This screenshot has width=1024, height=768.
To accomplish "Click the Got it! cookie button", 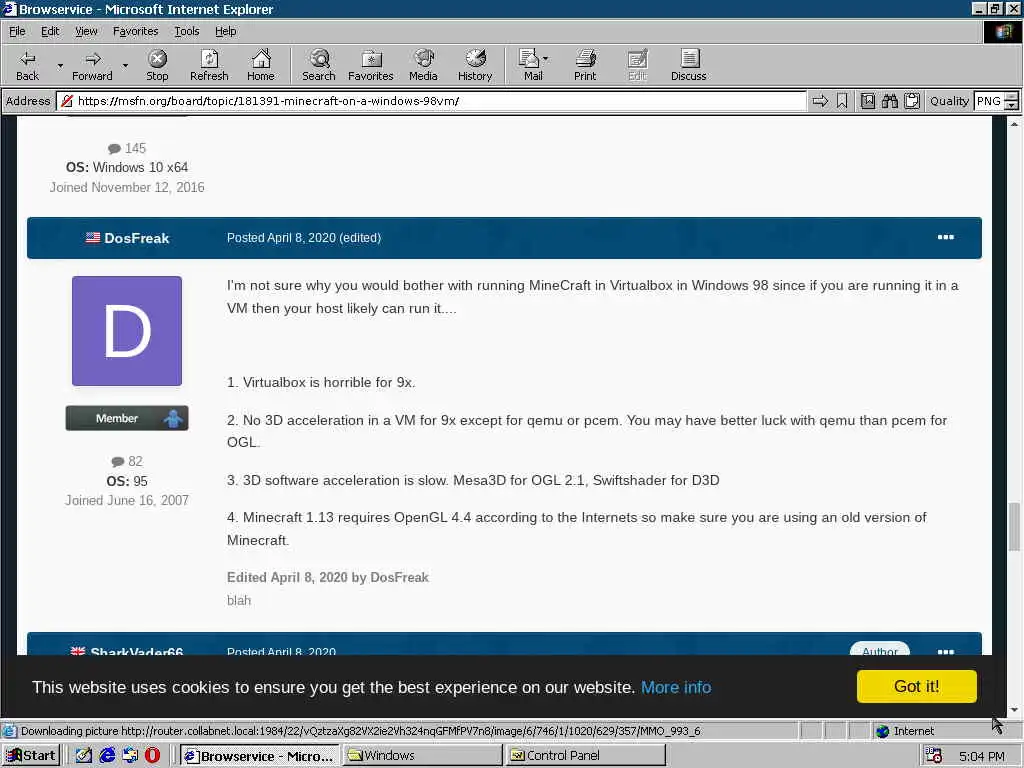I will pos(916,686).
